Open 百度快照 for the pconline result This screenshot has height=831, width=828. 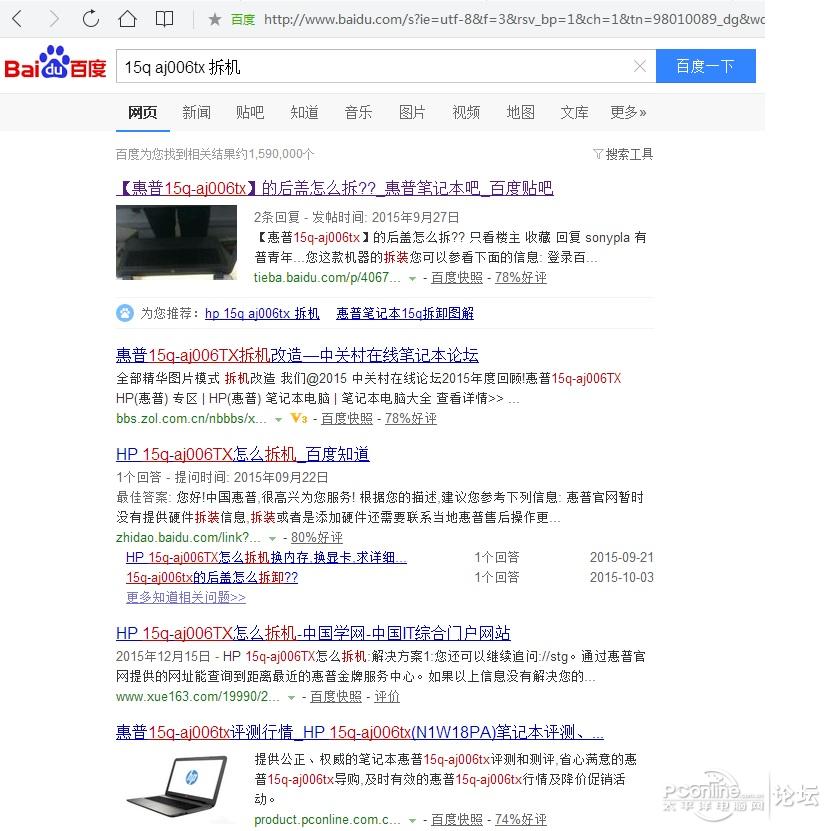pos(457,820)
